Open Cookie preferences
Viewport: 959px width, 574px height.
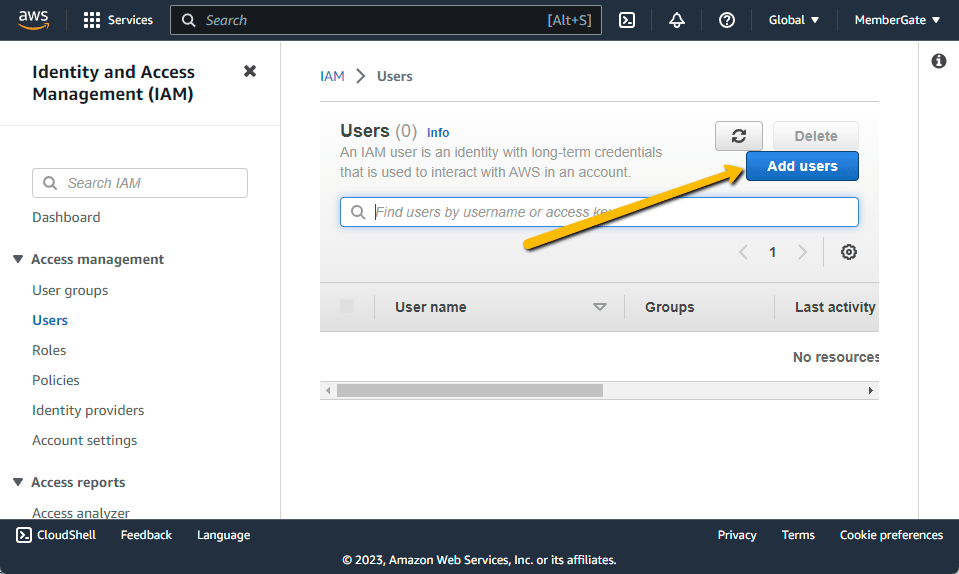click(891, 535)
